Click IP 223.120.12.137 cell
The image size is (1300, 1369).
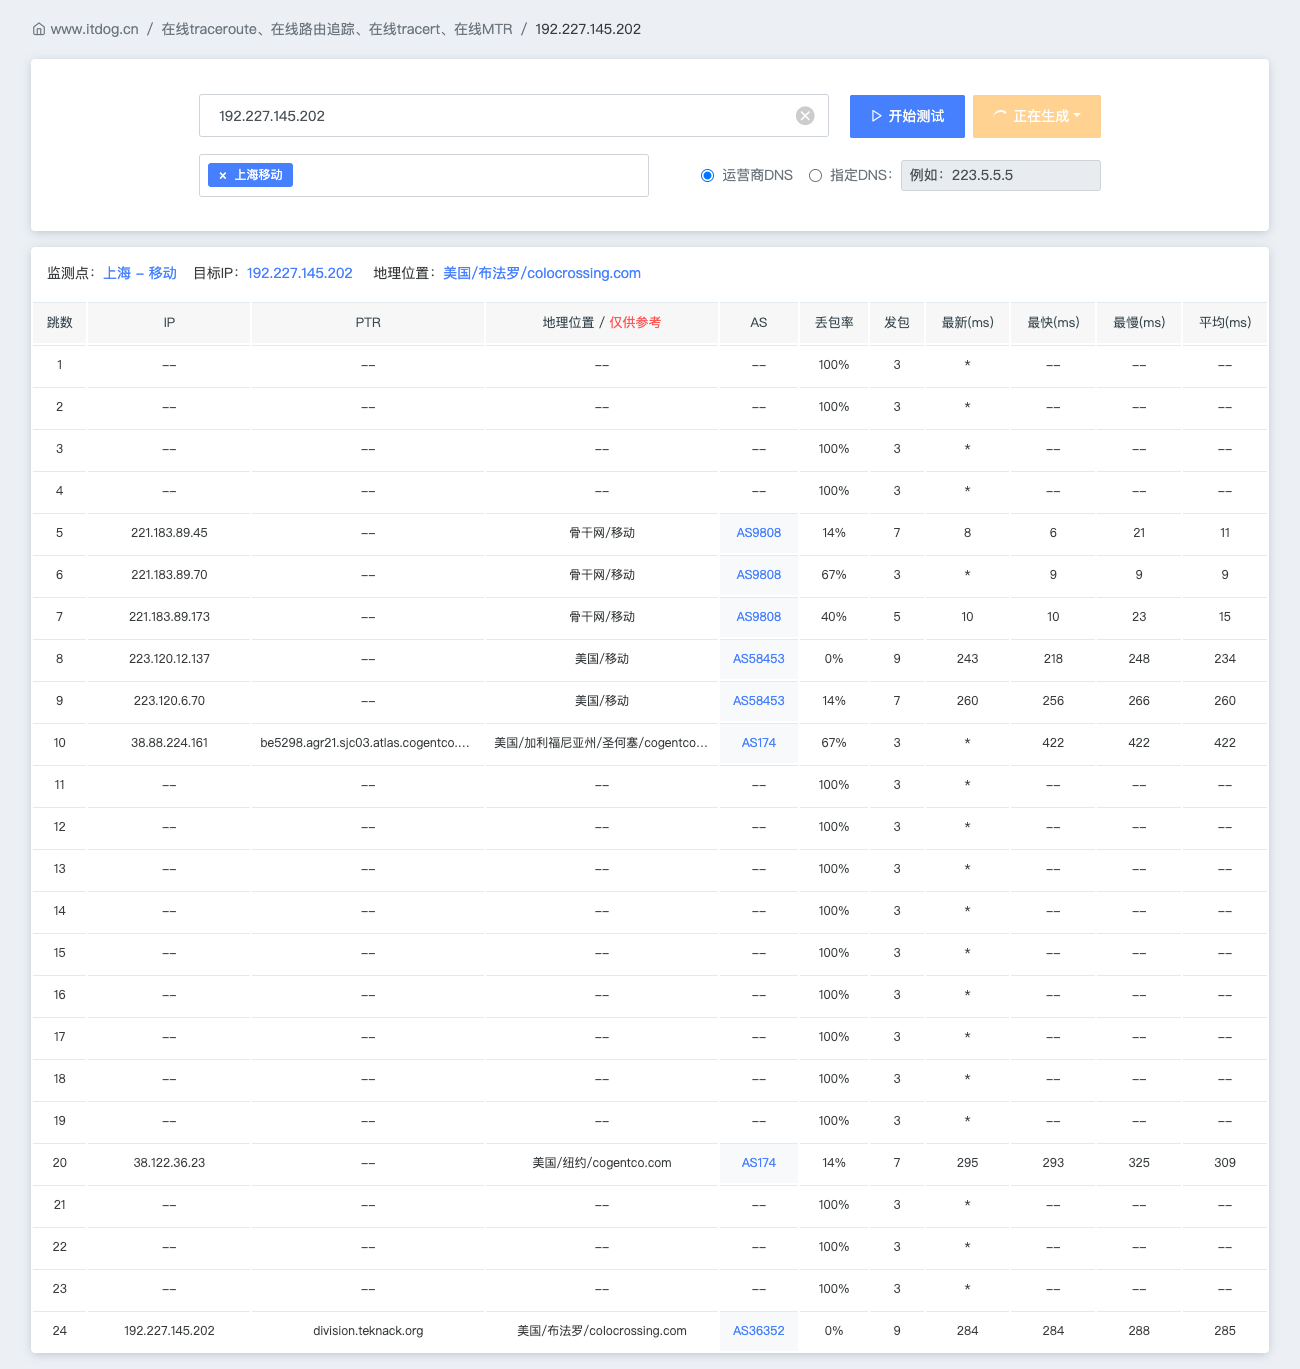coord(169,659)
